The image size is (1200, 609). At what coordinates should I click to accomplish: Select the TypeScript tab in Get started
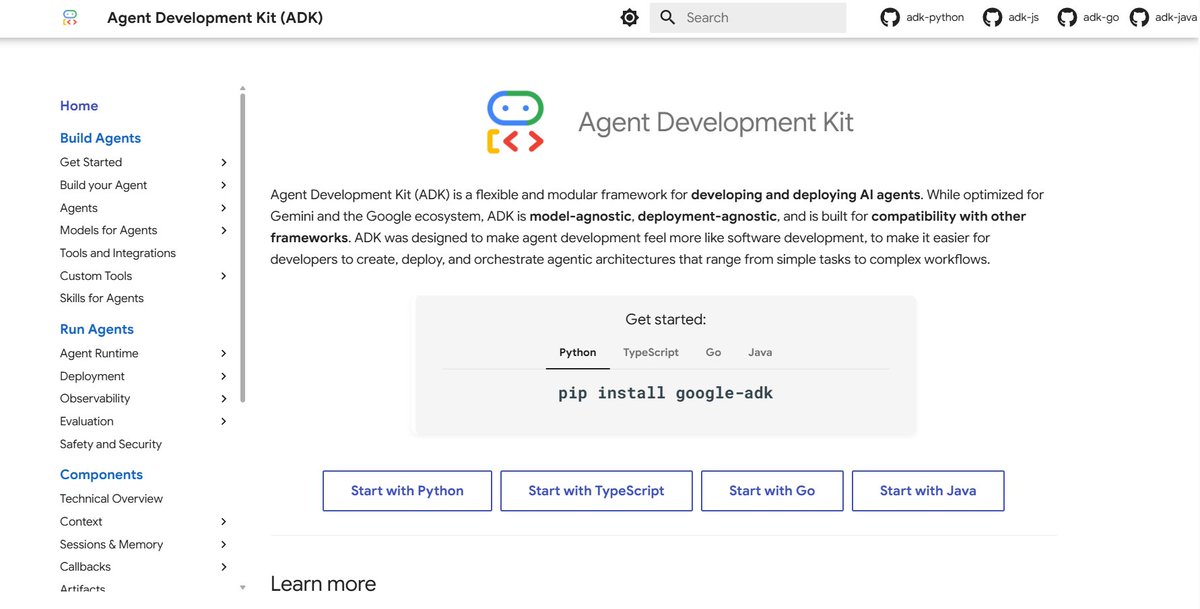tap(651, 352)
